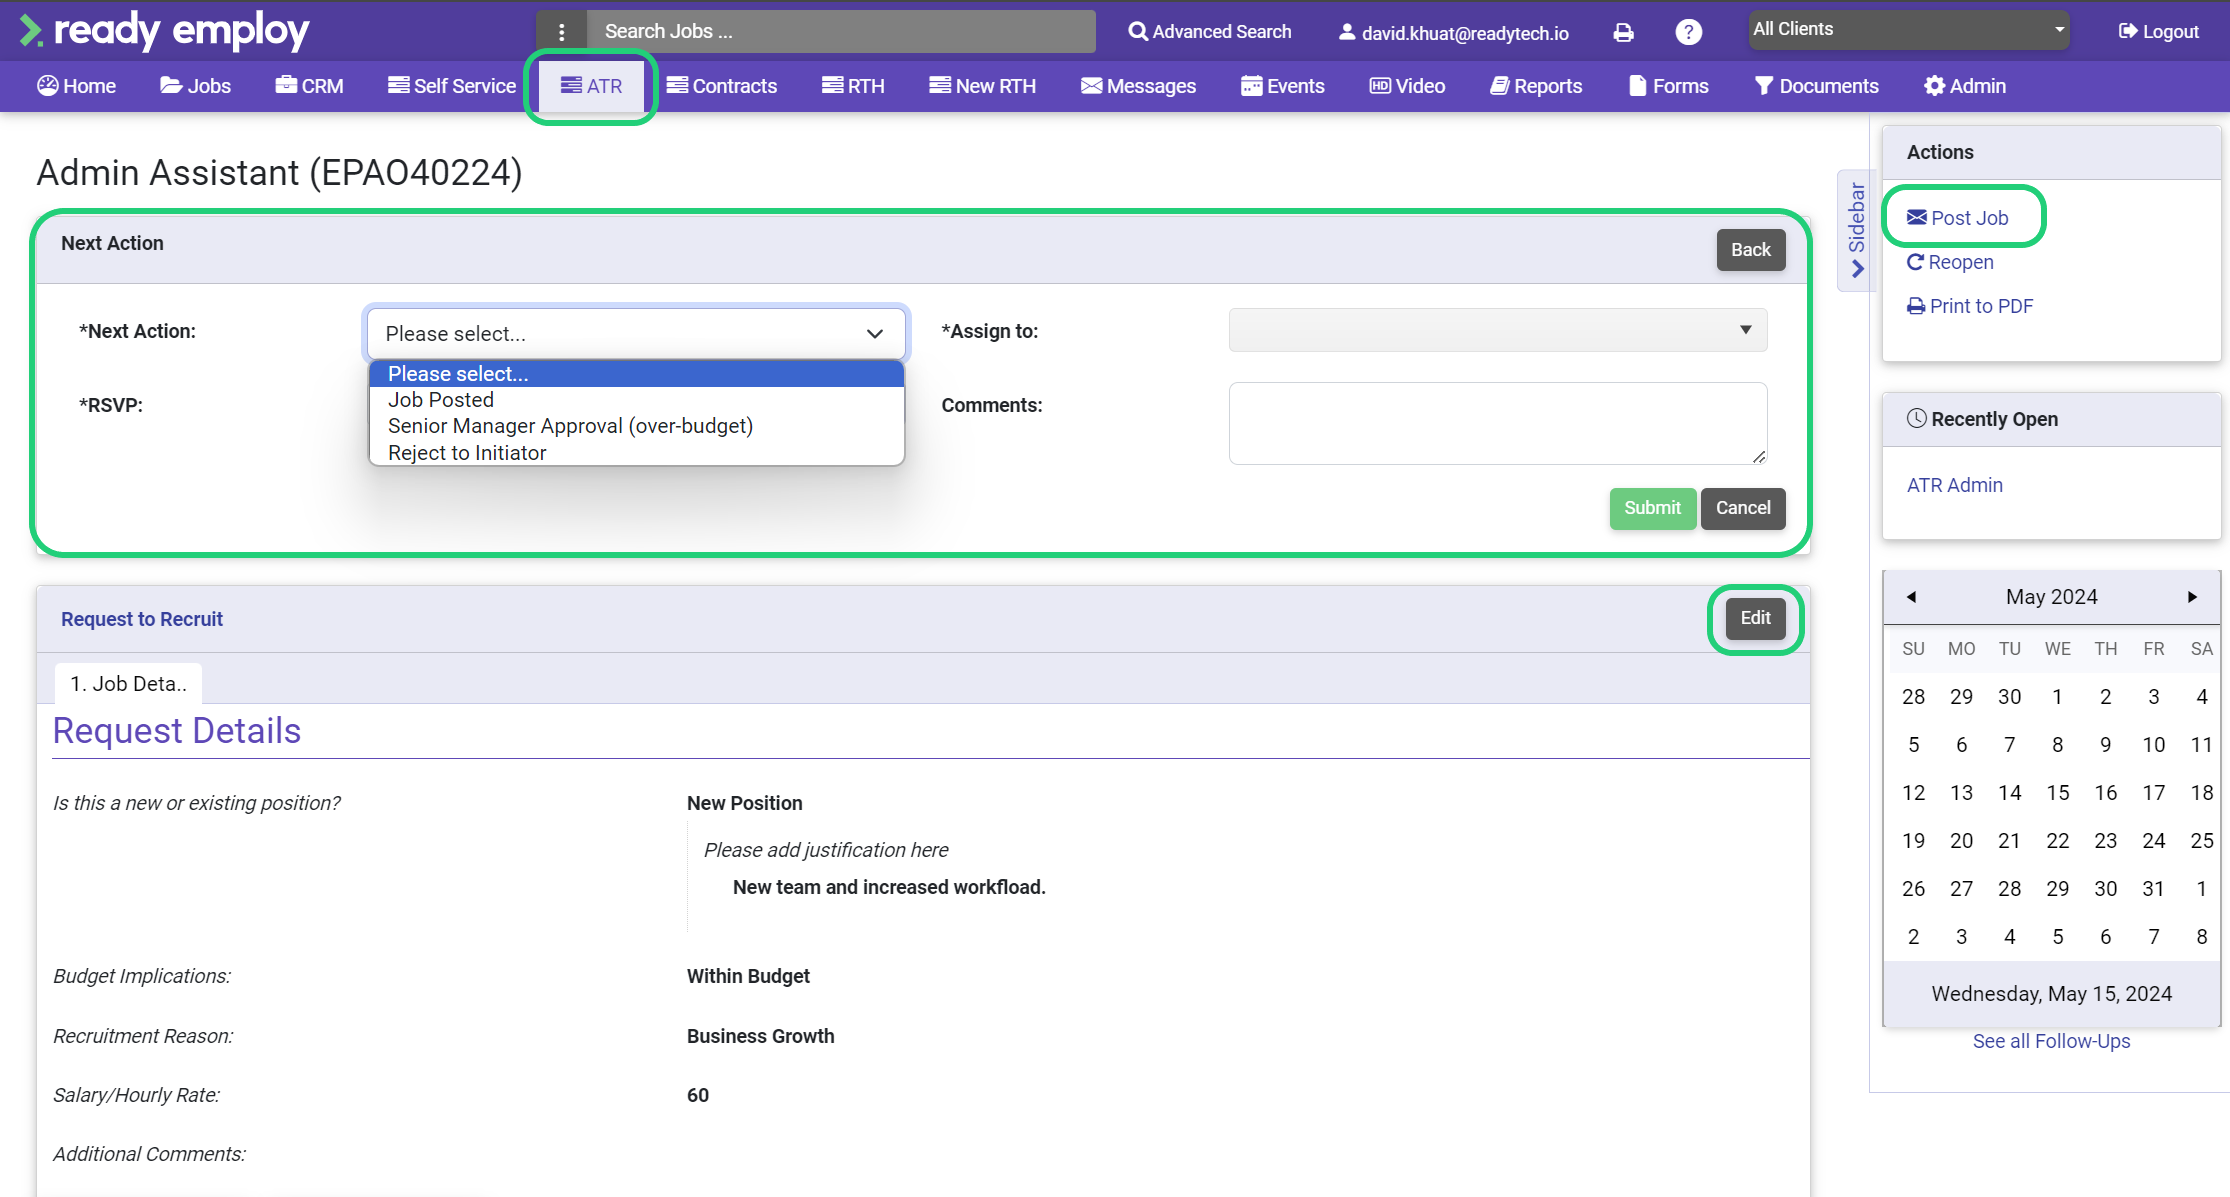Screen dimensions: 2230x1197
Task: Click the Comments text area
Action: click(1498, 423)
